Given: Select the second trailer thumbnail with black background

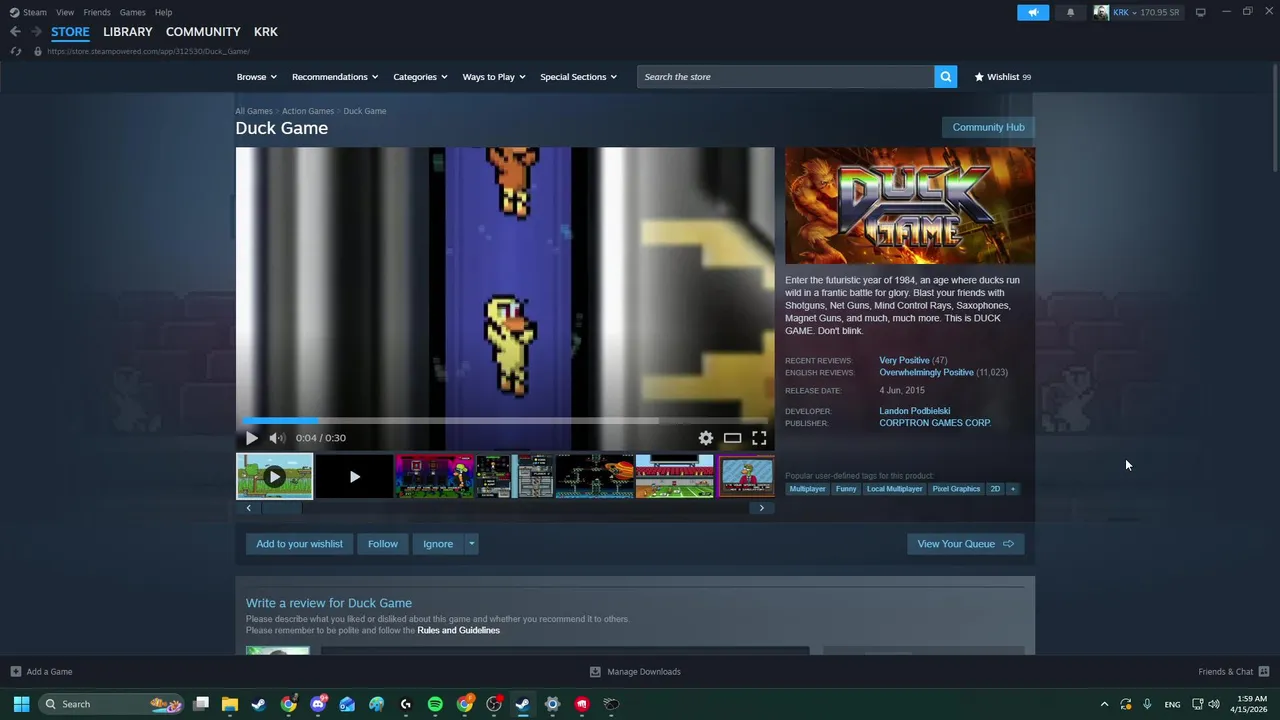Looking at the screenshot, I should pyautogui.click(x=354, y=476).
